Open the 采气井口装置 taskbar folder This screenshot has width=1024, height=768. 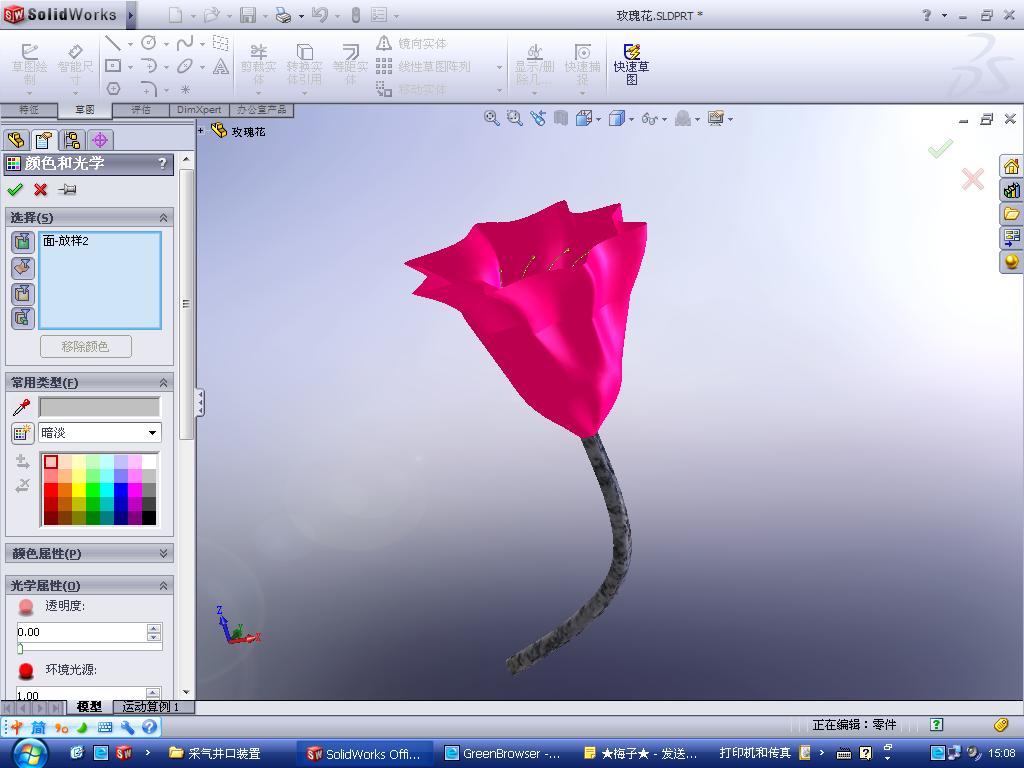[216, 753]
